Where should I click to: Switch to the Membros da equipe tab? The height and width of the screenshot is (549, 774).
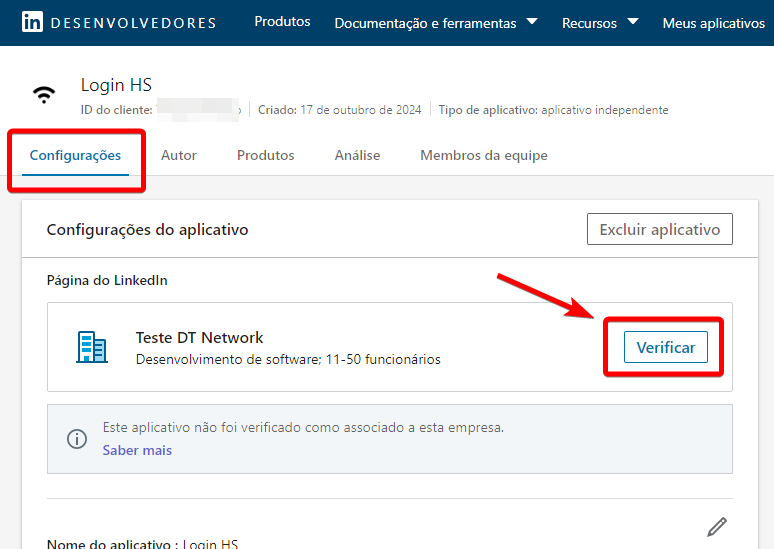tap(483, 156)
